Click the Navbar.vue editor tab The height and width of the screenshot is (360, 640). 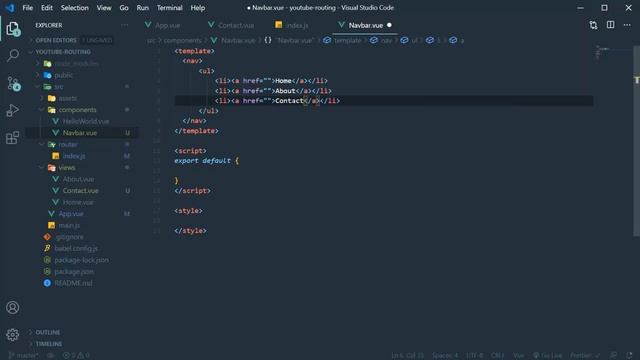point(366,25)
